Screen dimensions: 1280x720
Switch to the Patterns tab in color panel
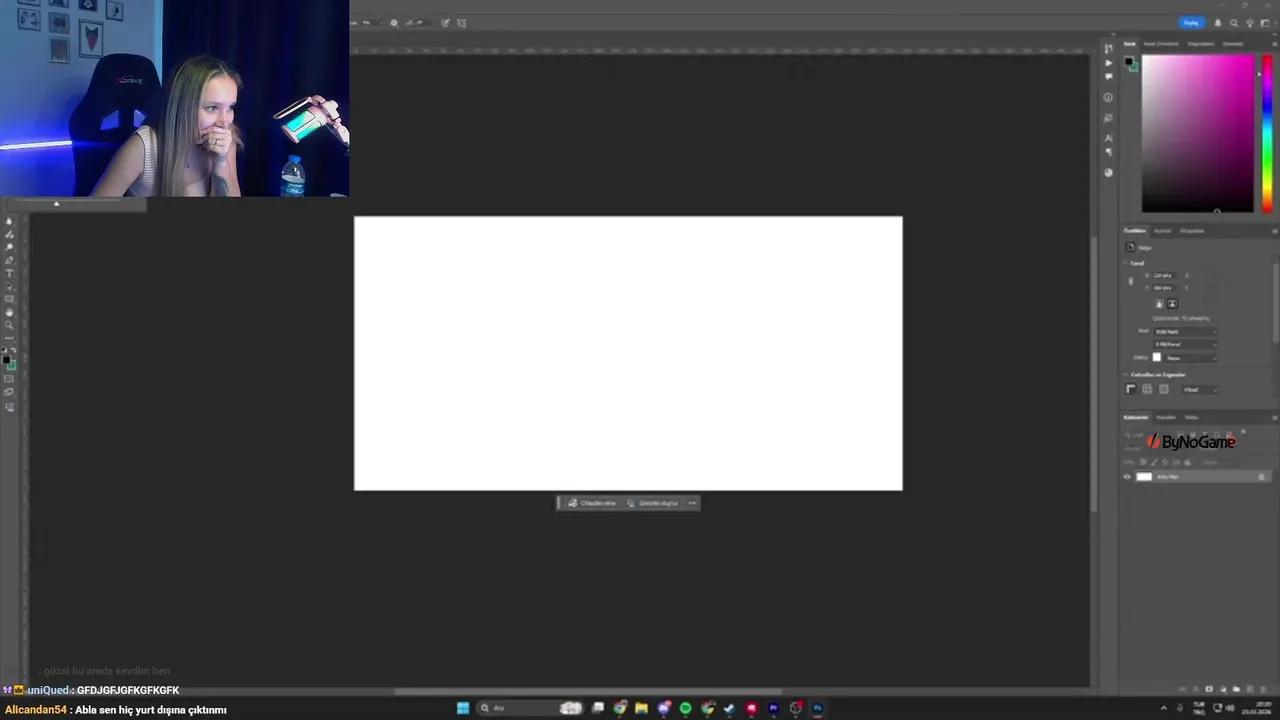(1233, 44)
